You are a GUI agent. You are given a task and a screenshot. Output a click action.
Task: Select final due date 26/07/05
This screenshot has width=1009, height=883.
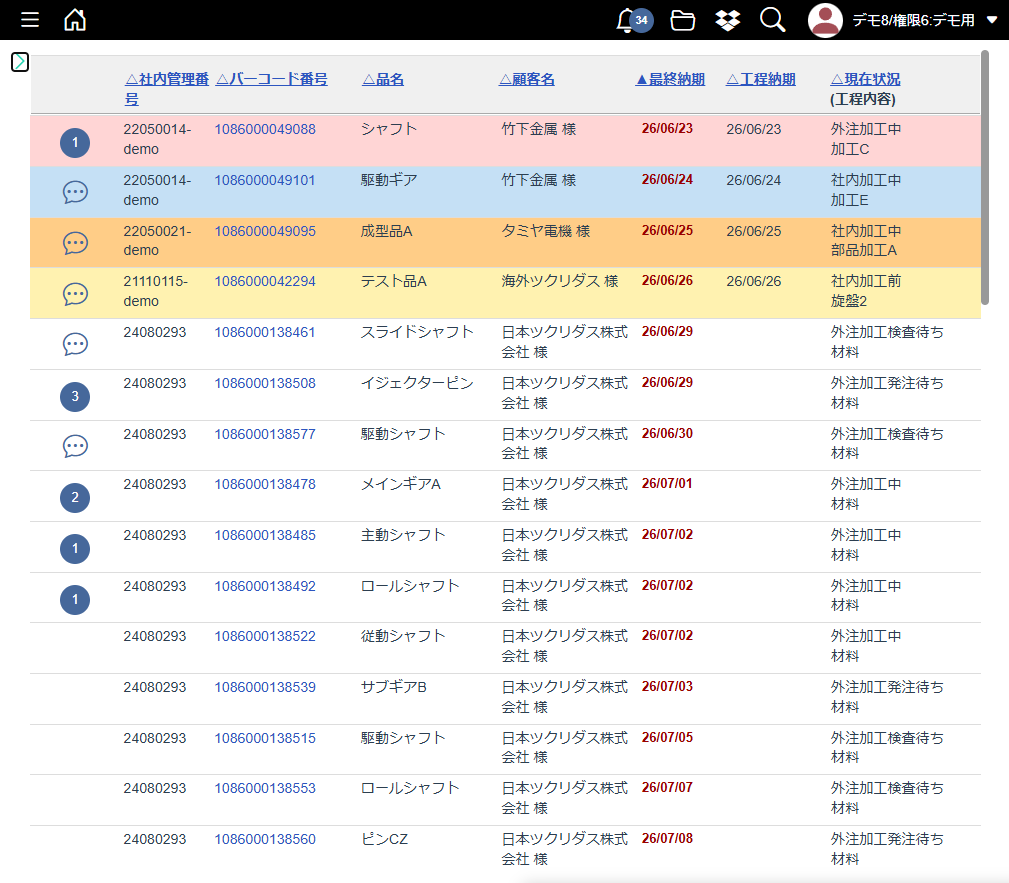pos(667,737)
